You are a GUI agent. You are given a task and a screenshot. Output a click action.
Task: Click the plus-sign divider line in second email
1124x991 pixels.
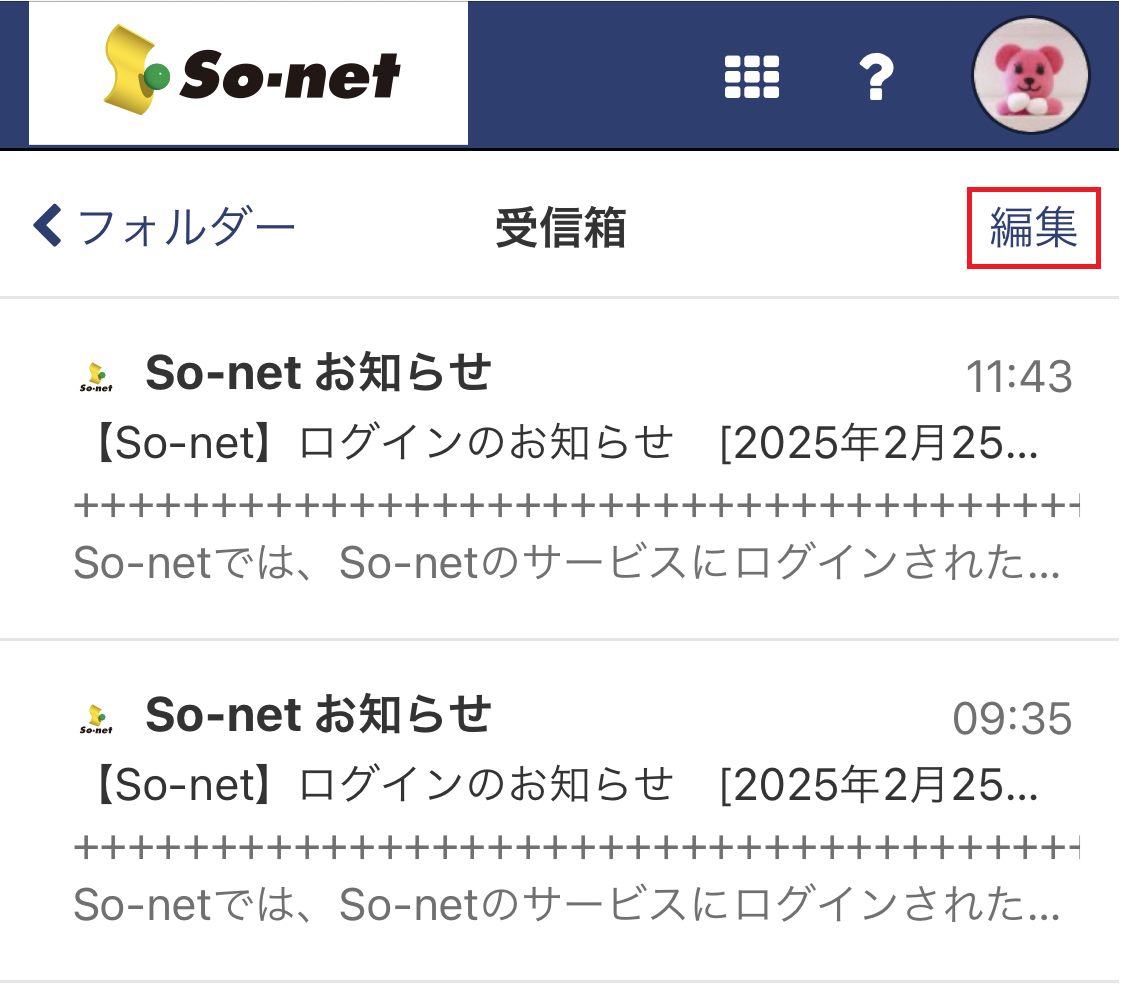click(576, 847)
